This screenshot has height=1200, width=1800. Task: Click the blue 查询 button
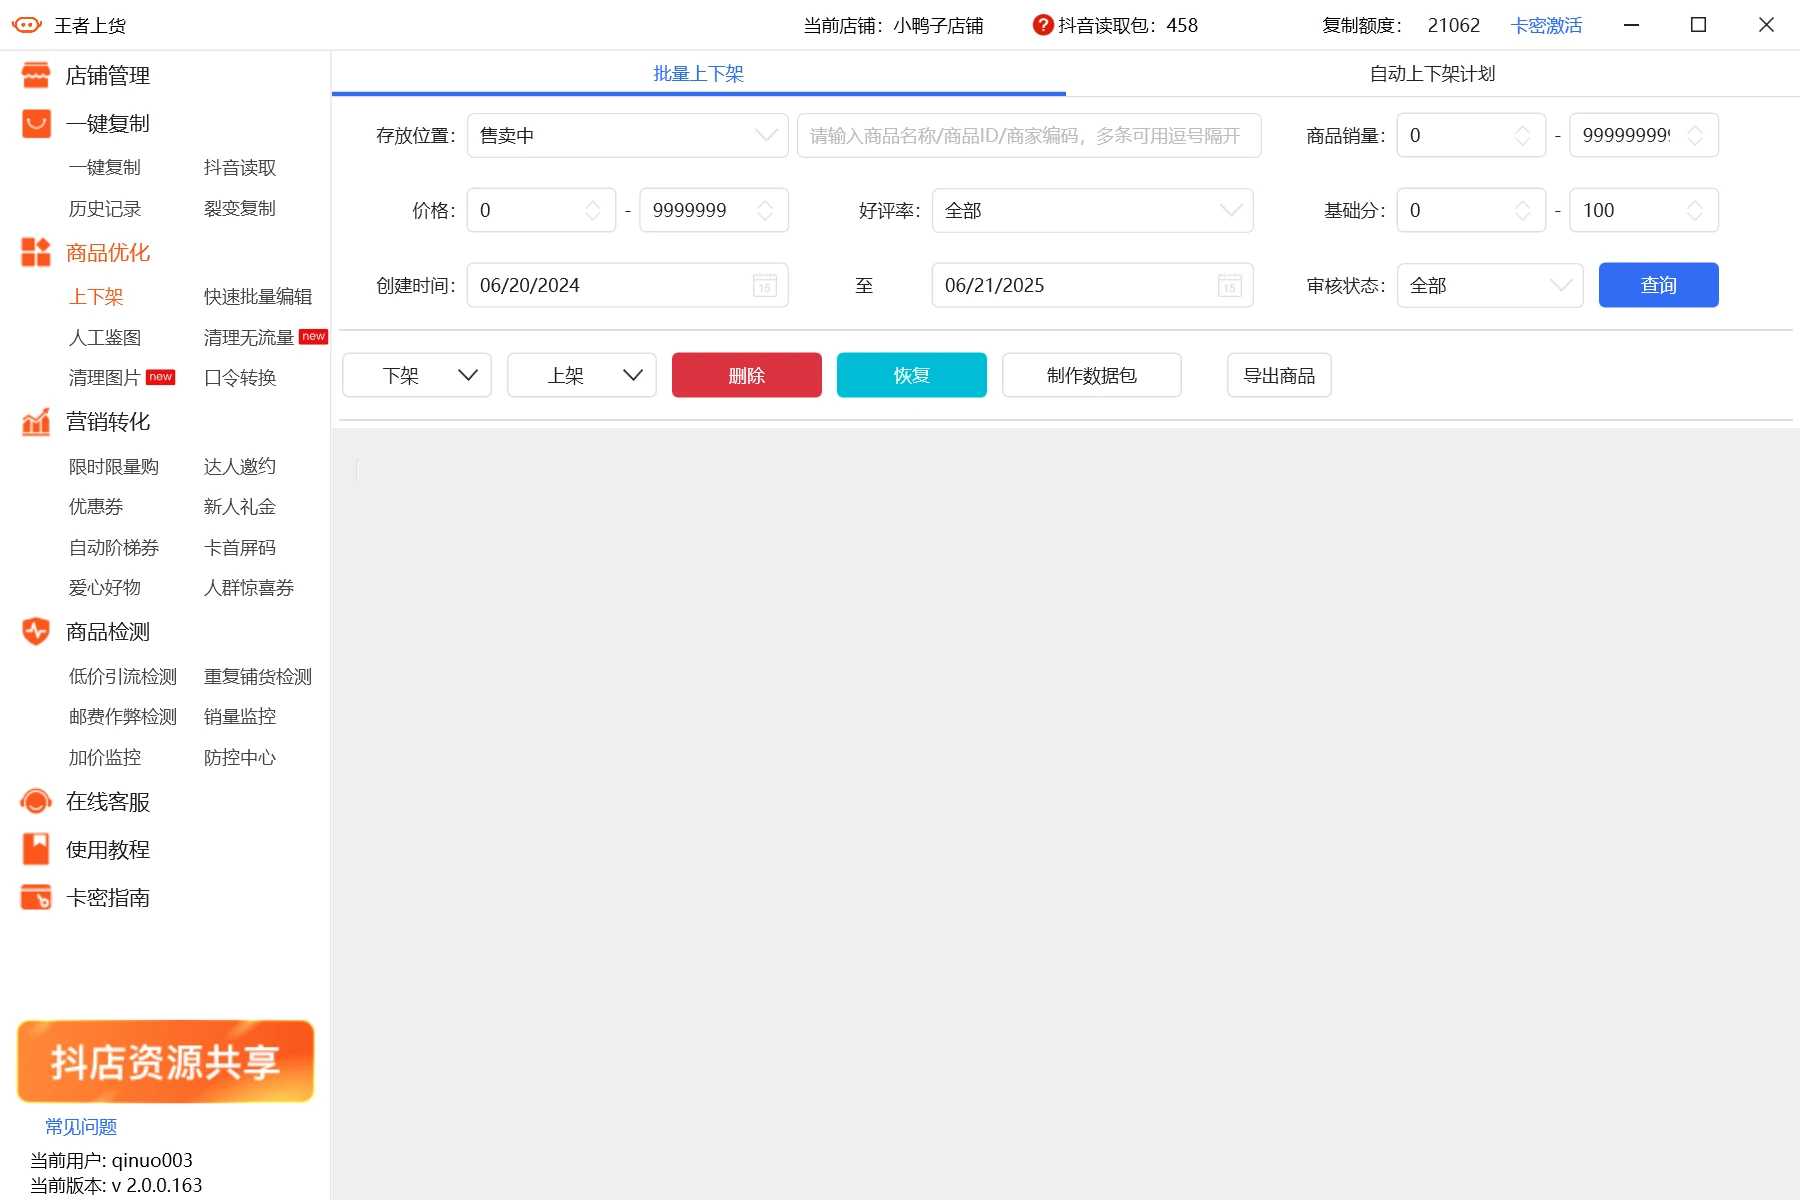[1658, 285]
